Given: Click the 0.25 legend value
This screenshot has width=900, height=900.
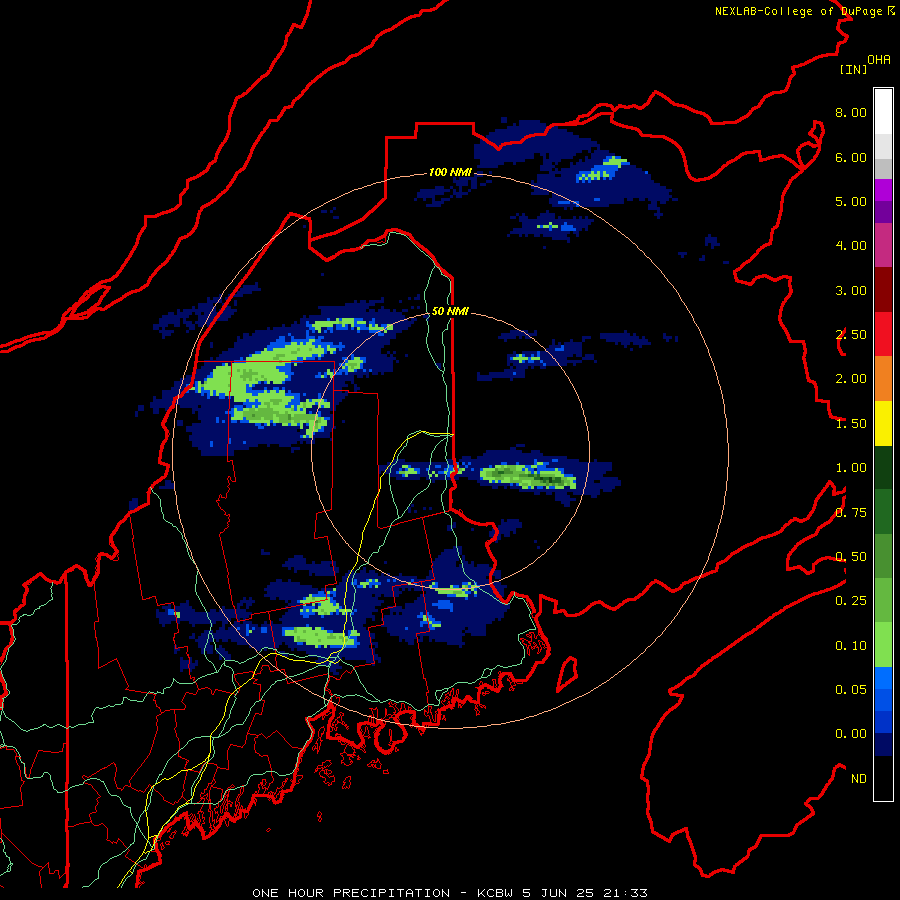Looking at the screenshot, I should pos(851,601).
